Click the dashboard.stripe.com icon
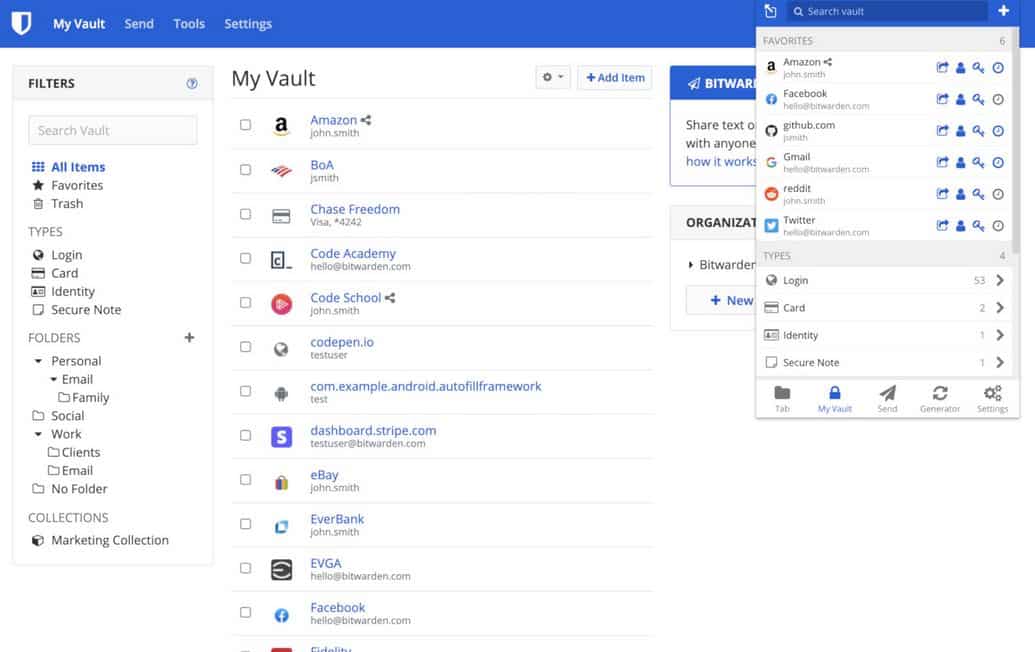Viewport: 1035px width, 652px height. (x=281, y=436)
